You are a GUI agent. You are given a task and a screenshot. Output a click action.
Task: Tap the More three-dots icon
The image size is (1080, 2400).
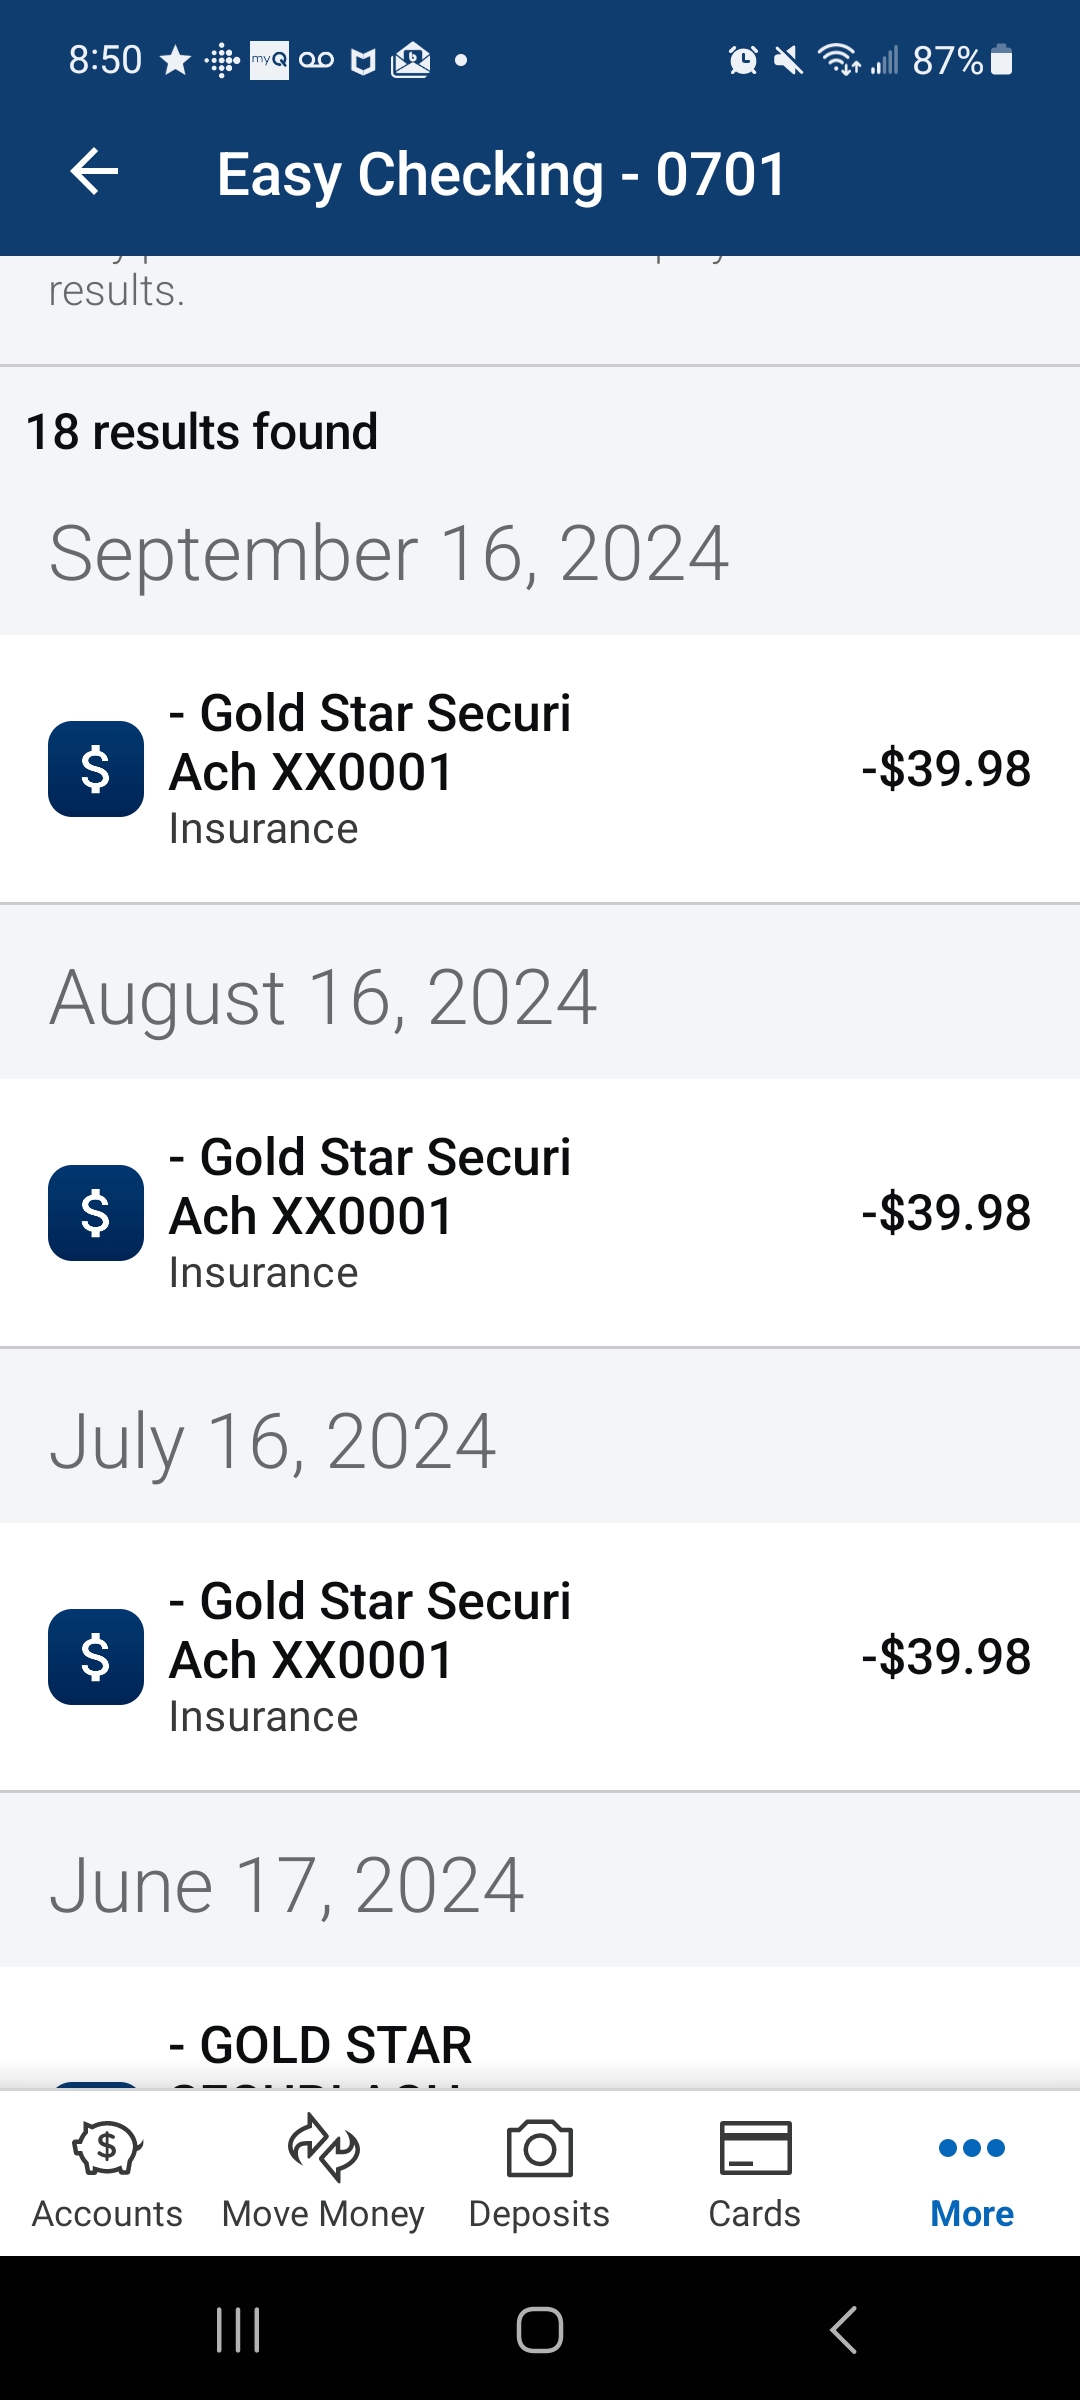[972, 2147]
